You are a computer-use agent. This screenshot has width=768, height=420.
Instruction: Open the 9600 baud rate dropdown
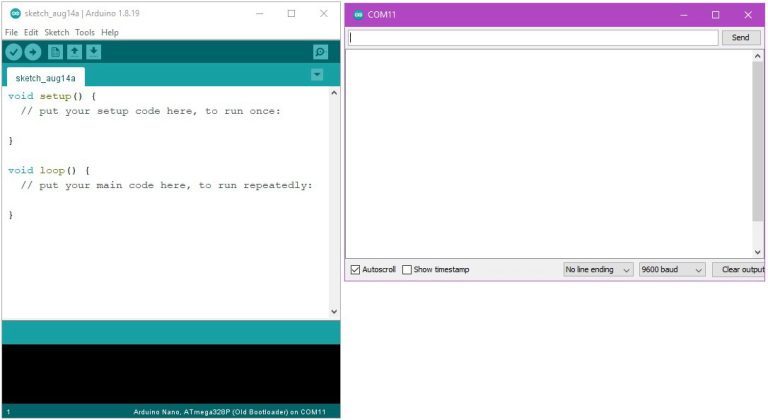(x=672, y=270)
